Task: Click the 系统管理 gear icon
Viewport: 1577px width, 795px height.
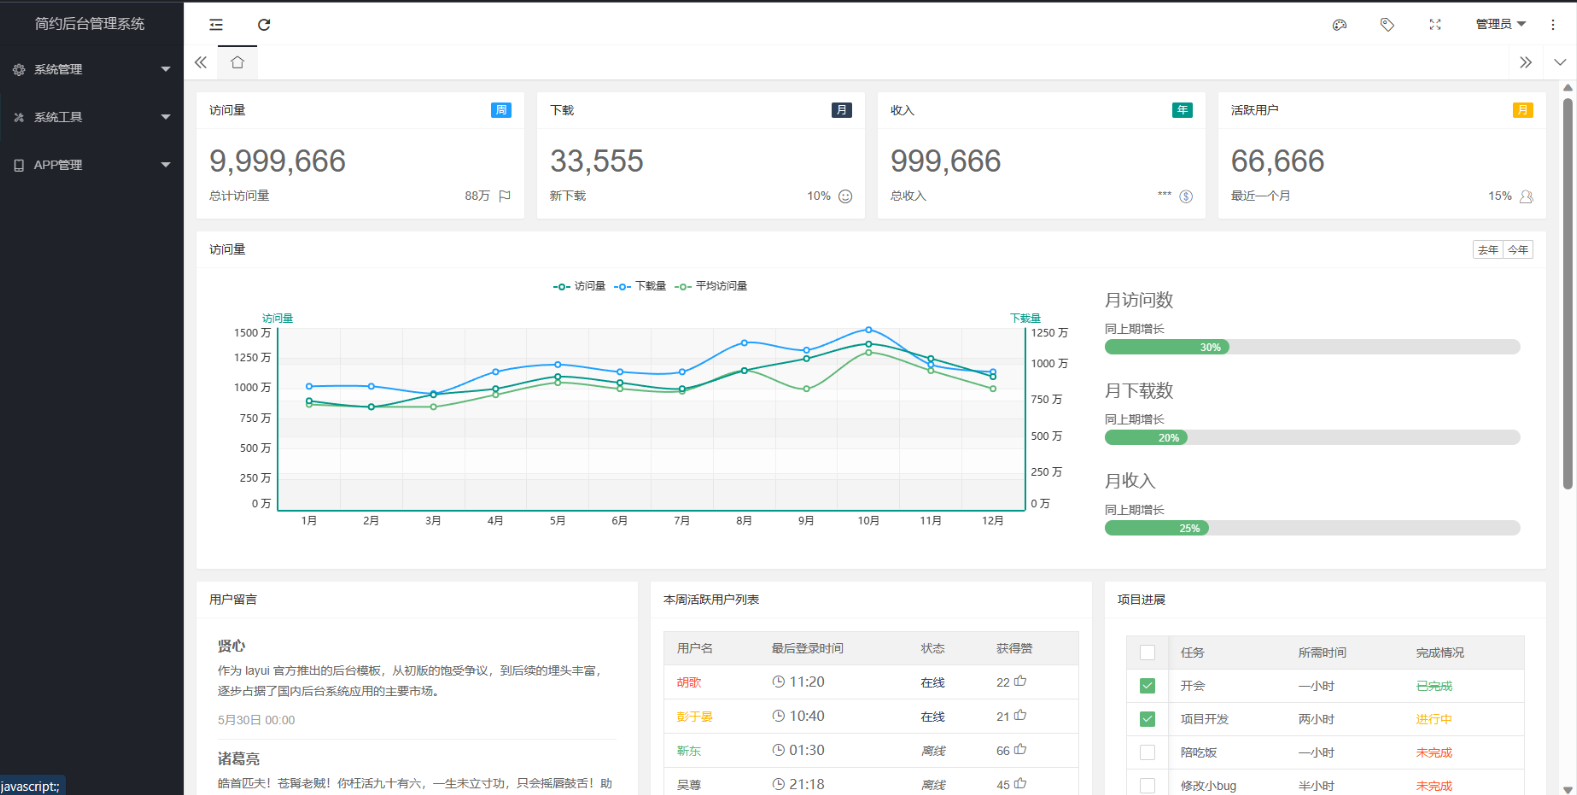Action: pyautogui.click(x=18, y=70)
